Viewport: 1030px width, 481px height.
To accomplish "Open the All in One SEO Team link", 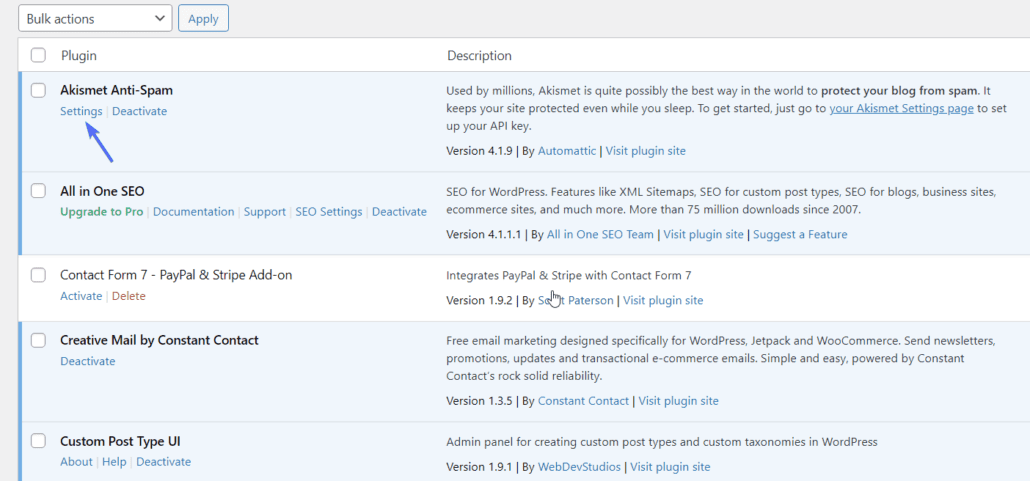I will click(600, 234).
